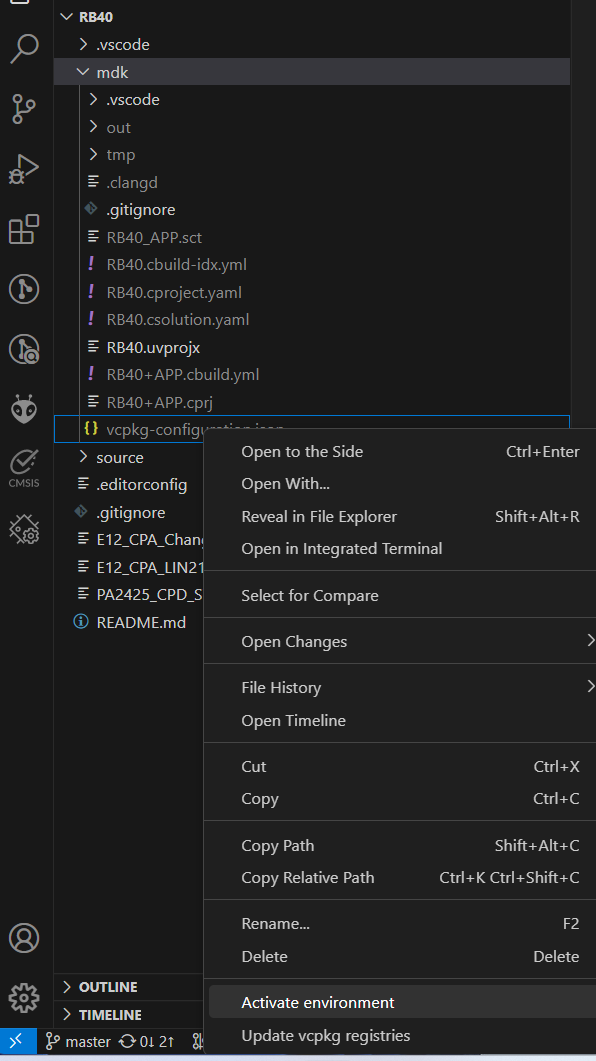This screenshot has height=1061, width=596.
Task: Open the Git Graph sidebar view
Action: (24, 289)
